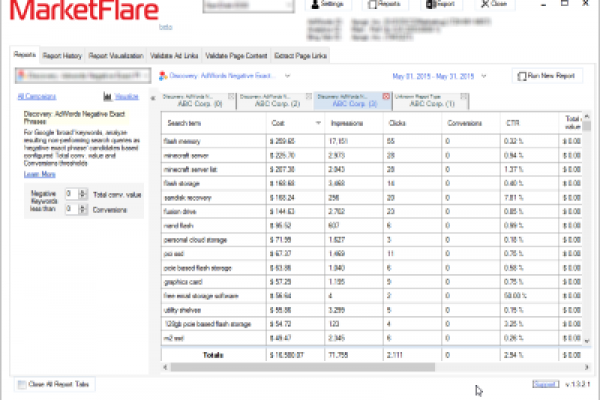The width and height of the screenshot is (600, 400).
Task: Click Clear All Report Tabs button
Action: (x=55, y=384)
